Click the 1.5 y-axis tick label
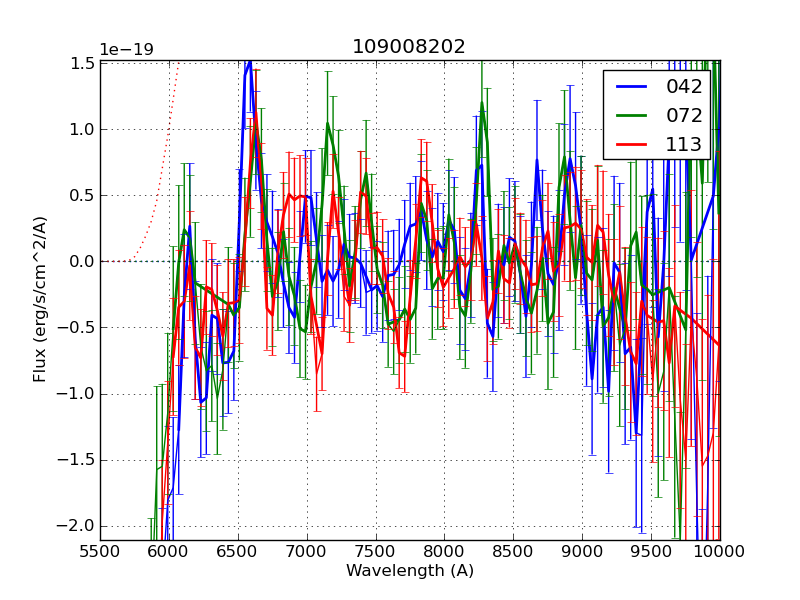Image resolution: width=800 pixels, height=600 pixels. (83, 63)
